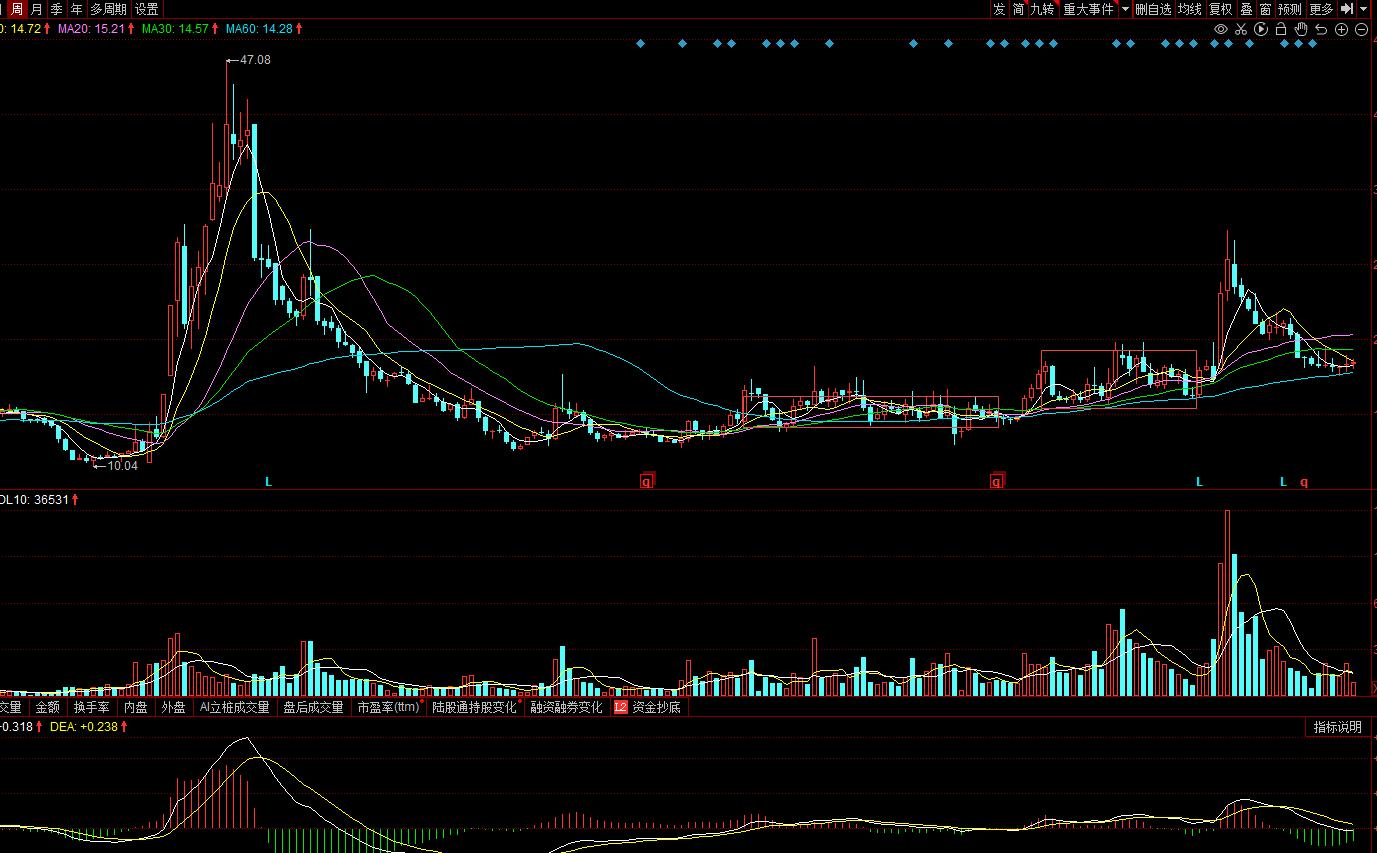Toggle the 均线 moving average display
Viewport: 1377px width, 853px height.
pos(1189,9)
